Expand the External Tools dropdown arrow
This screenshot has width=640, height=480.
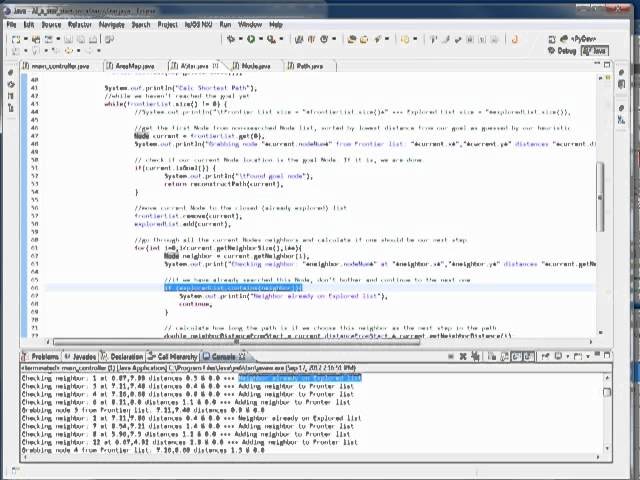coord(281,39)
